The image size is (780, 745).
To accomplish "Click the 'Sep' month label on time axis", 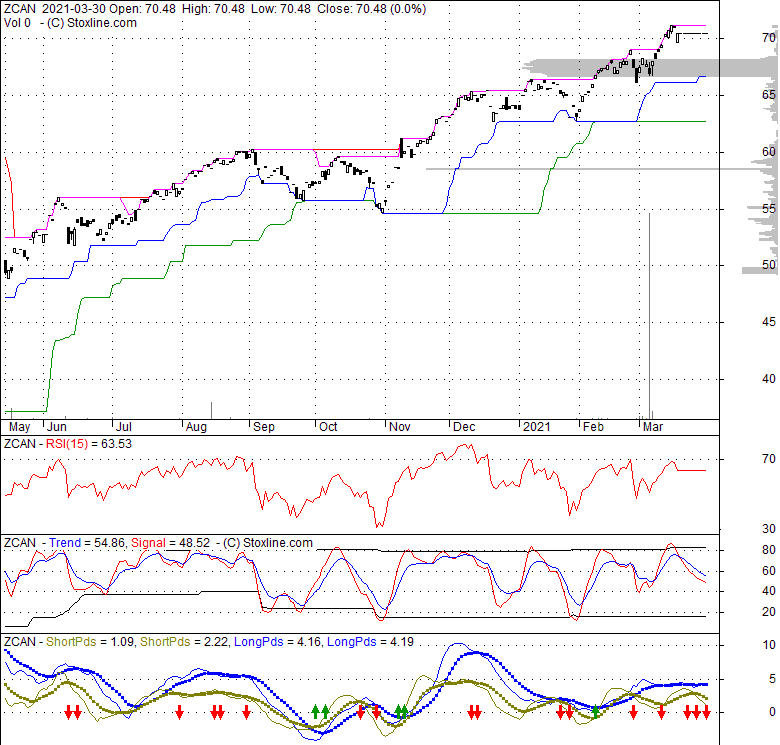I will click(264, 427).
